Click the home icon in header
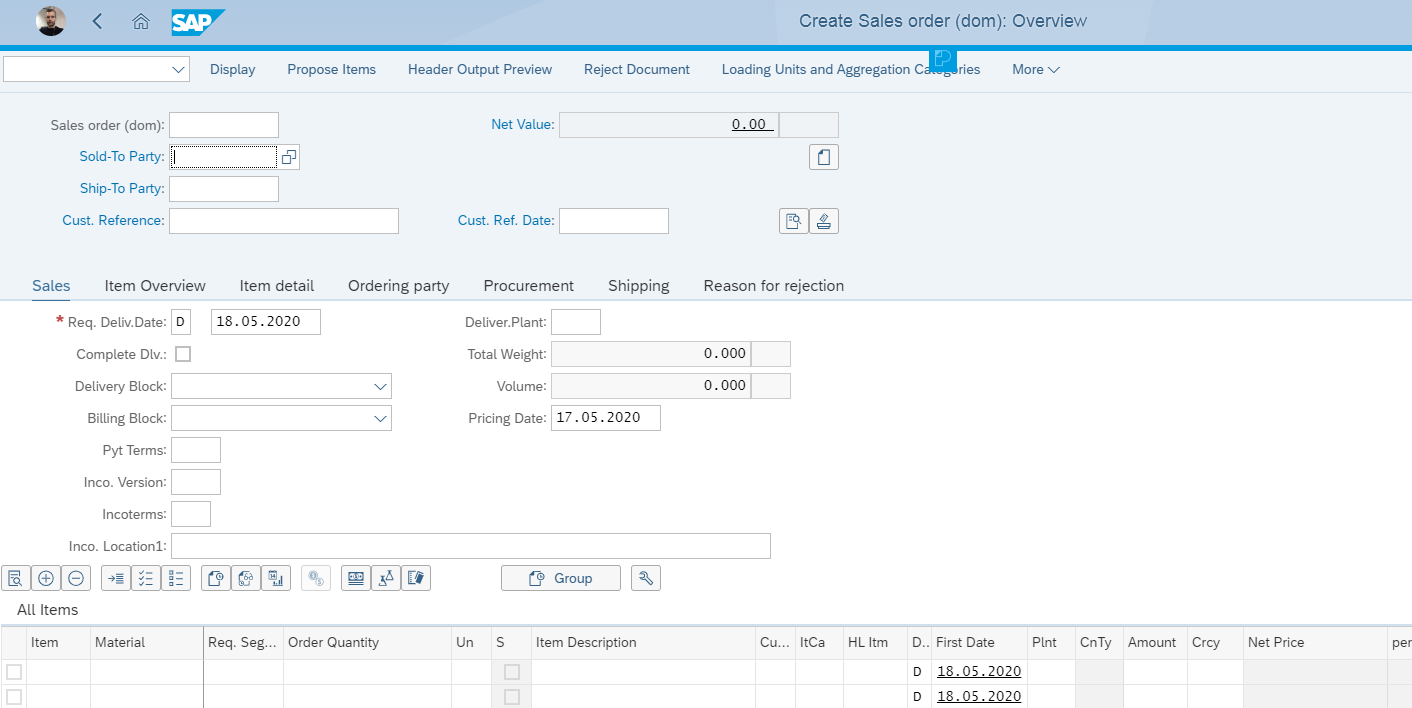The width and height of the screenshot is (1412, 708). tap(141, 21)
